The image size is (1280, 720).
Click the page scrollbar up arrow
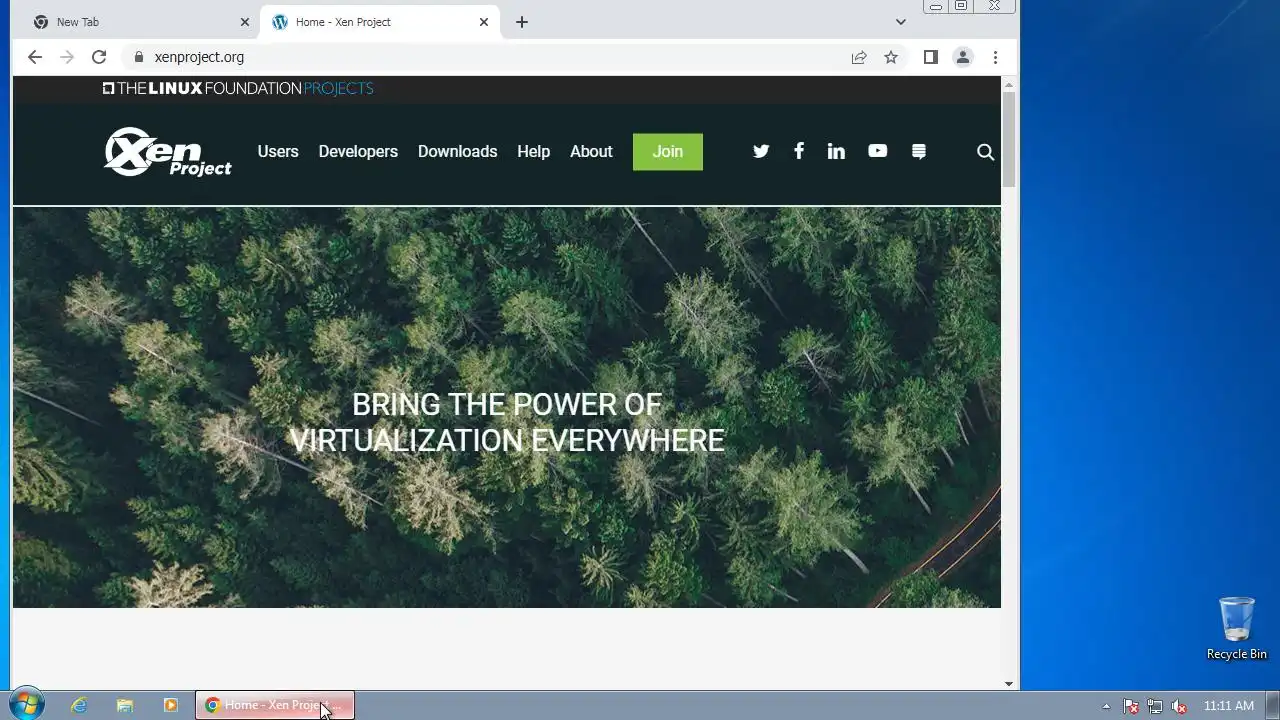coord(1008,83)
